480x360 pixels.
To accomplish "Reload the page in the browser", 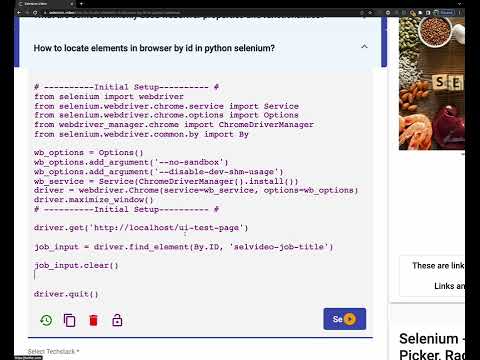I will (35, 12).
